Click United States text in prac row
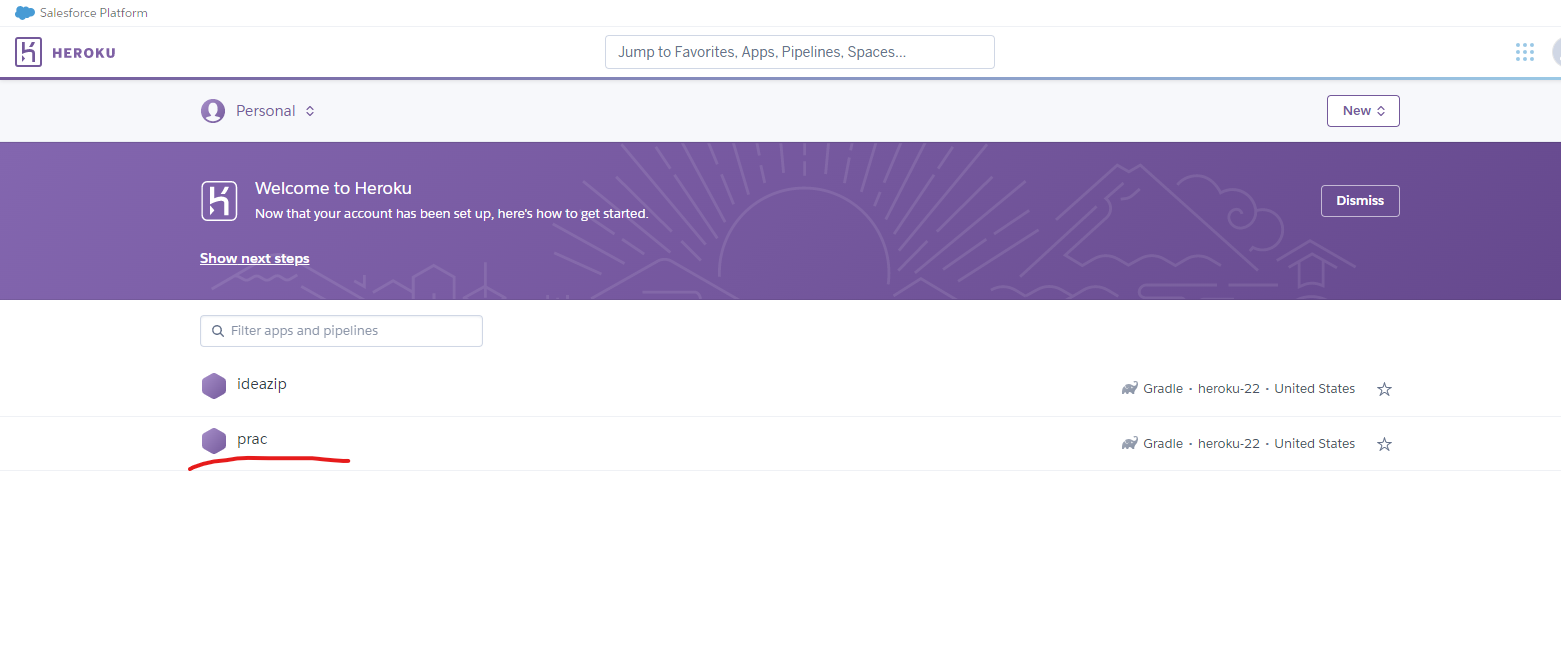This screenshot has width=1561, height=660. click(x=1315, y=443)
